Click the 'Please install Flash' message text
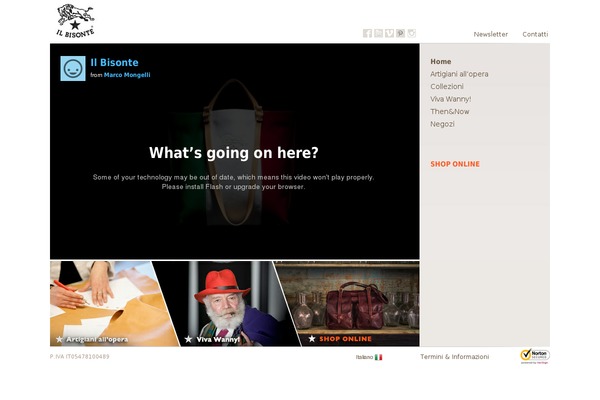Viewport: 600px width, 400px height. 233,187
